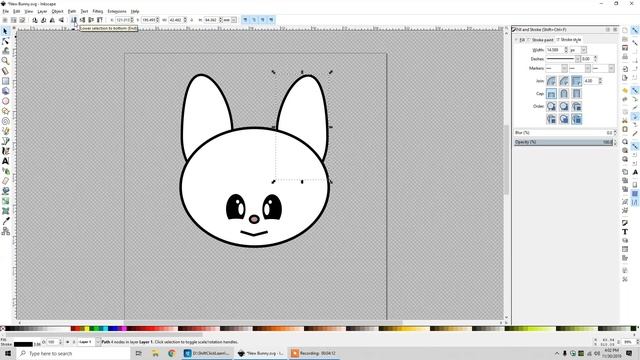Open the File menu

pos(5,11)
